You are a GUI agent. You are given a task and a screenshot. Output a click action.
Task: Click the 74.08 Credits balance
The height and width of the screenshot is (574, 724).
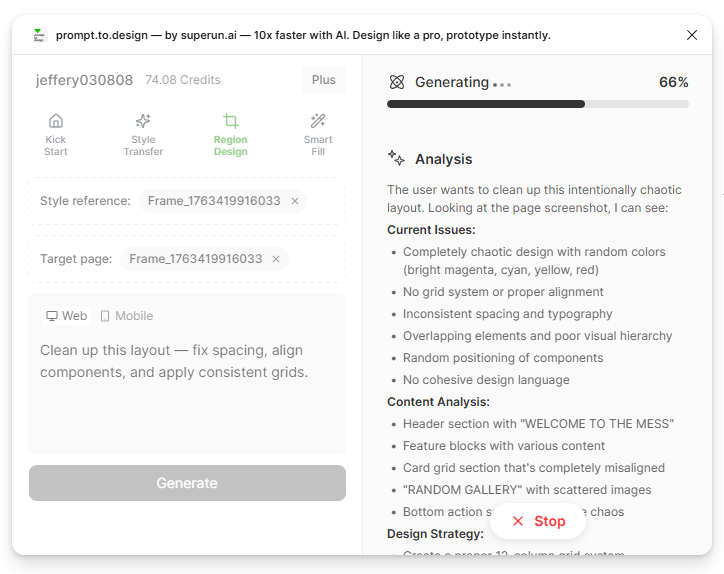click(183, 80)
